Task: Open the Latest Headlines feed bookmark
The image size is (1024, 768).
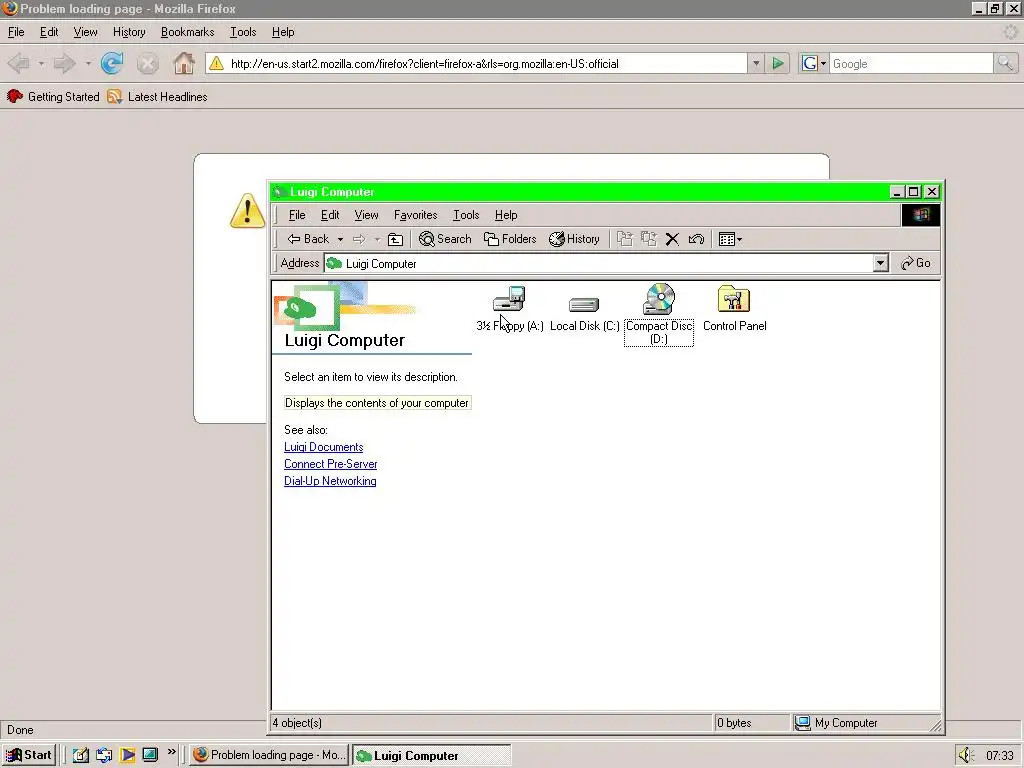Action: pyautogui.click(x=157, y=97)
